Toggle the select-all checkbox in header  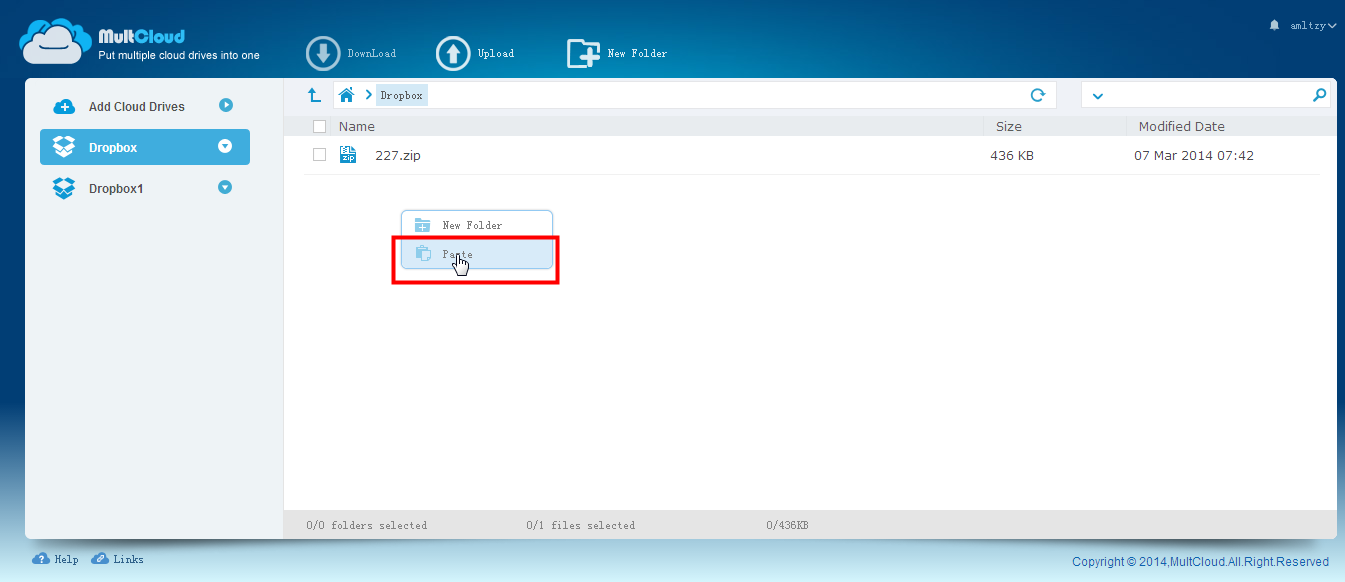tap(319, 126)
